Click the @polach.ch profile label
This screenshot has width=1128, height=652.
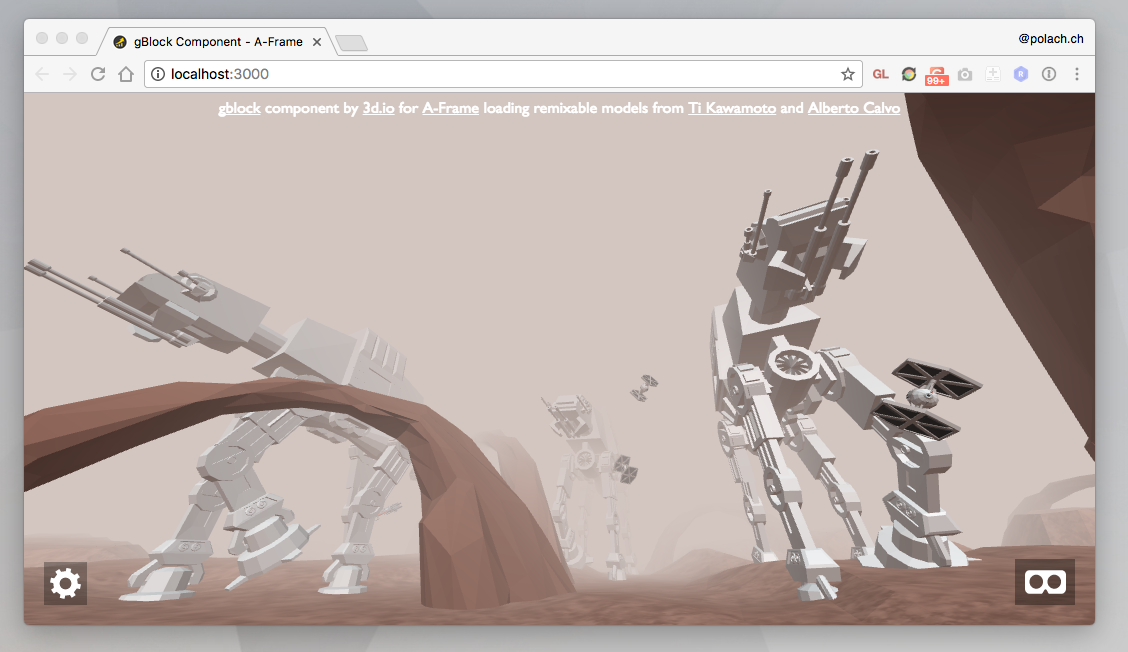pos(1050,39)
